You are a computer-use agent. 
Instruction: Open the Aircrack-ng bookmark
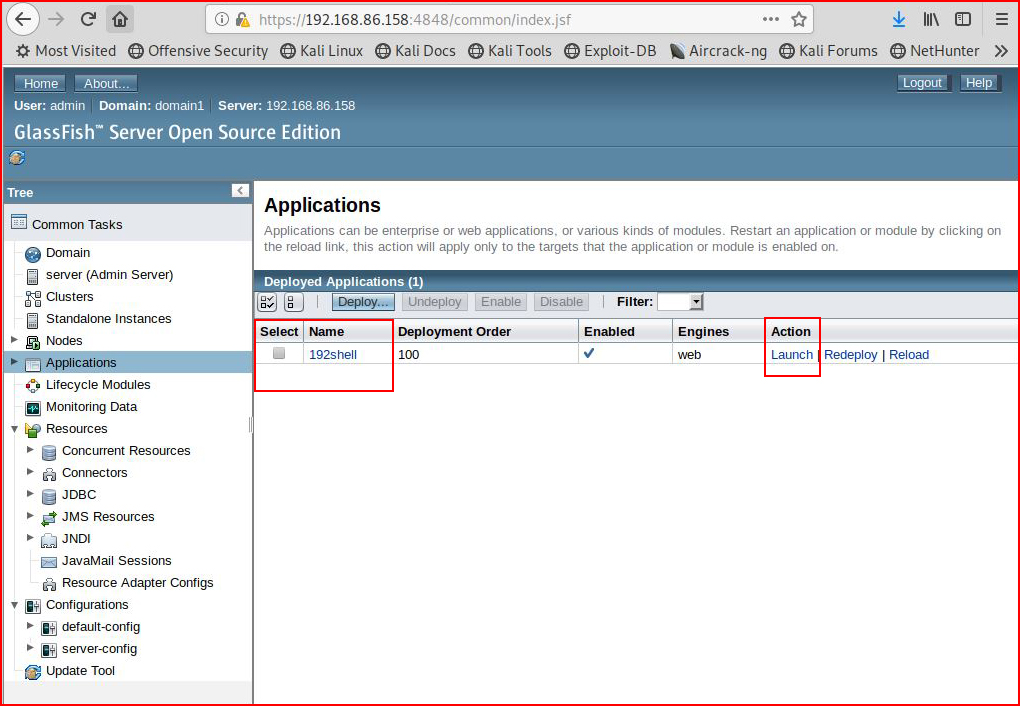718,51
